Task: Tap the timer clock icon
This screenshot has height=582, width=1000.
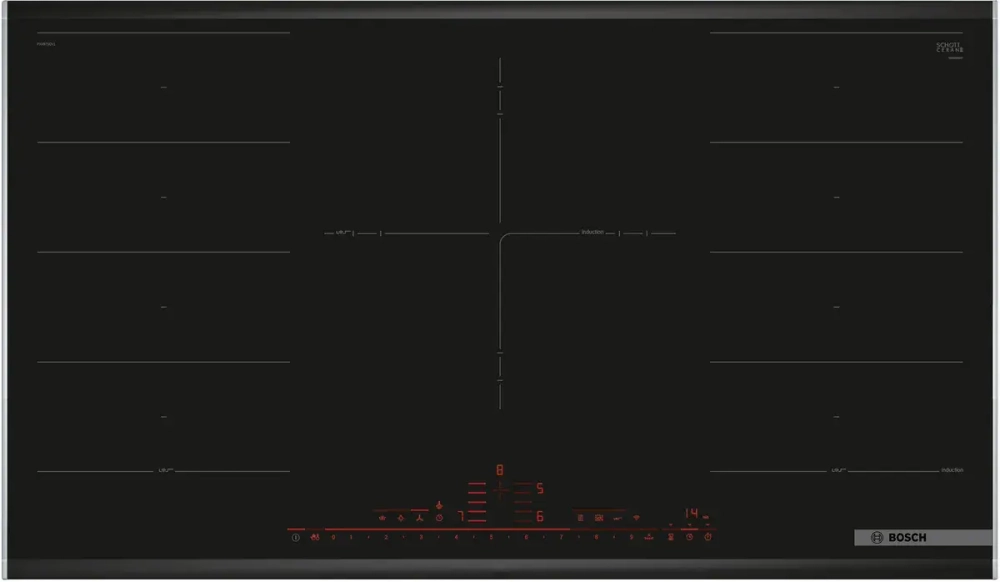Action: point(439,518)
